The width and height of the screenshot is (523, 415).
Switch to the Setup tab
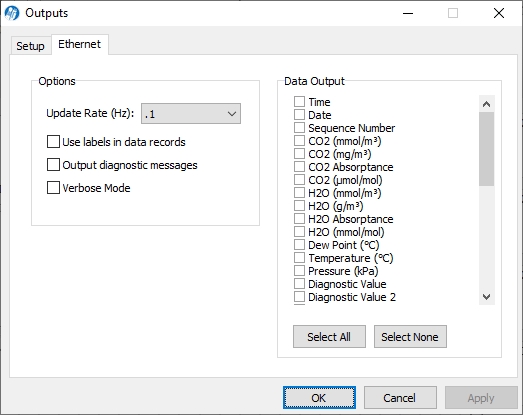[30, 46]
